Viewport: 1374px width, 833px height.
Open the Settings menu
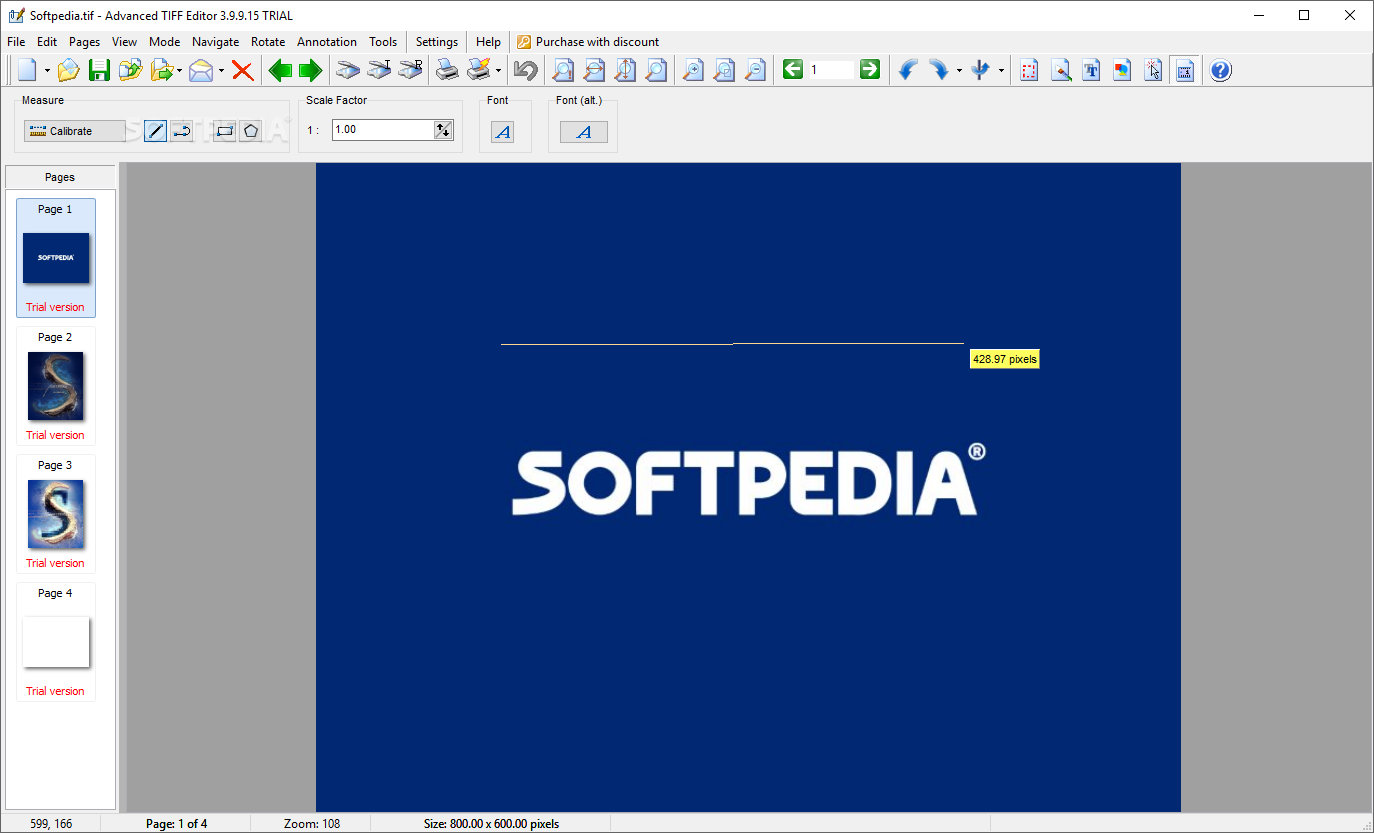click(x=437, y=42)
